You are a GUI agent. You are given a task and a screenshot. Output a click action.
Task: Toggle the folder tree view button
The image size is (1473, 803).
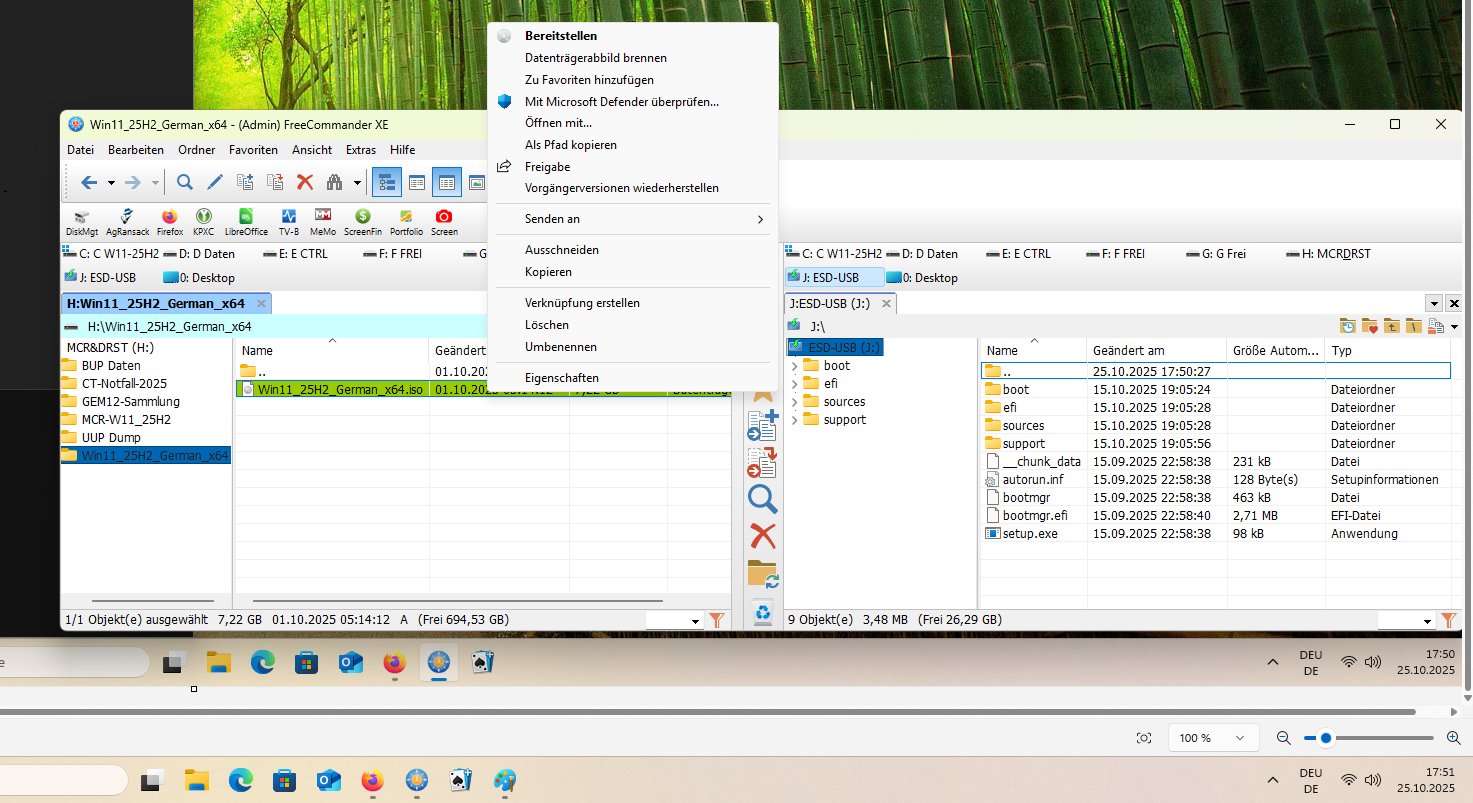(386, 182)
